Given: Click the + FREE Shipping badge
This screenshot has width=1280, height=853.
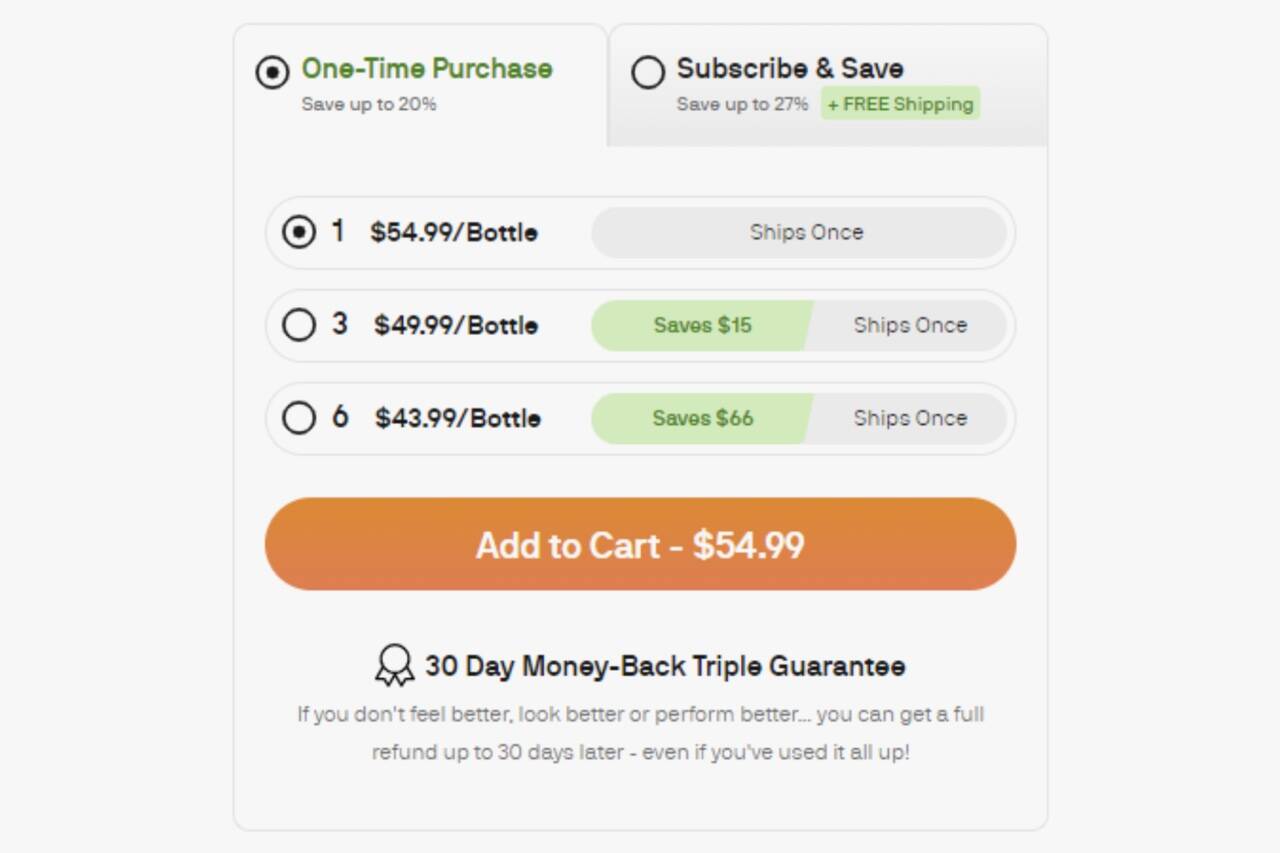Looking at the screenshot, I should pyautogui.click(x=900, y=104).
